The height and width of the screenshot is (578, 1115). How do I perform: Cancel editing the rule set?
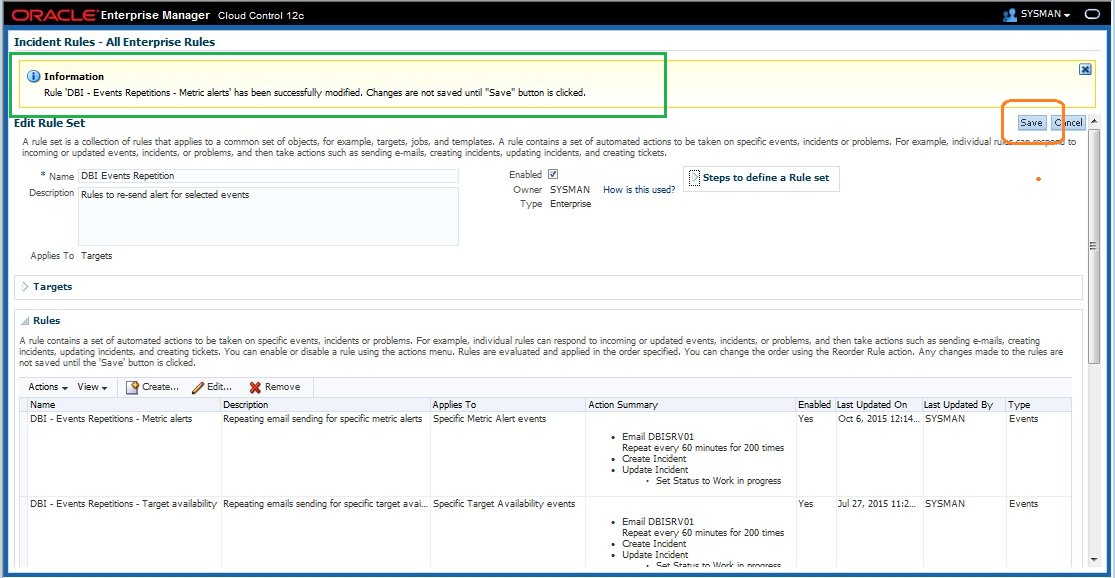[1068, 122]
